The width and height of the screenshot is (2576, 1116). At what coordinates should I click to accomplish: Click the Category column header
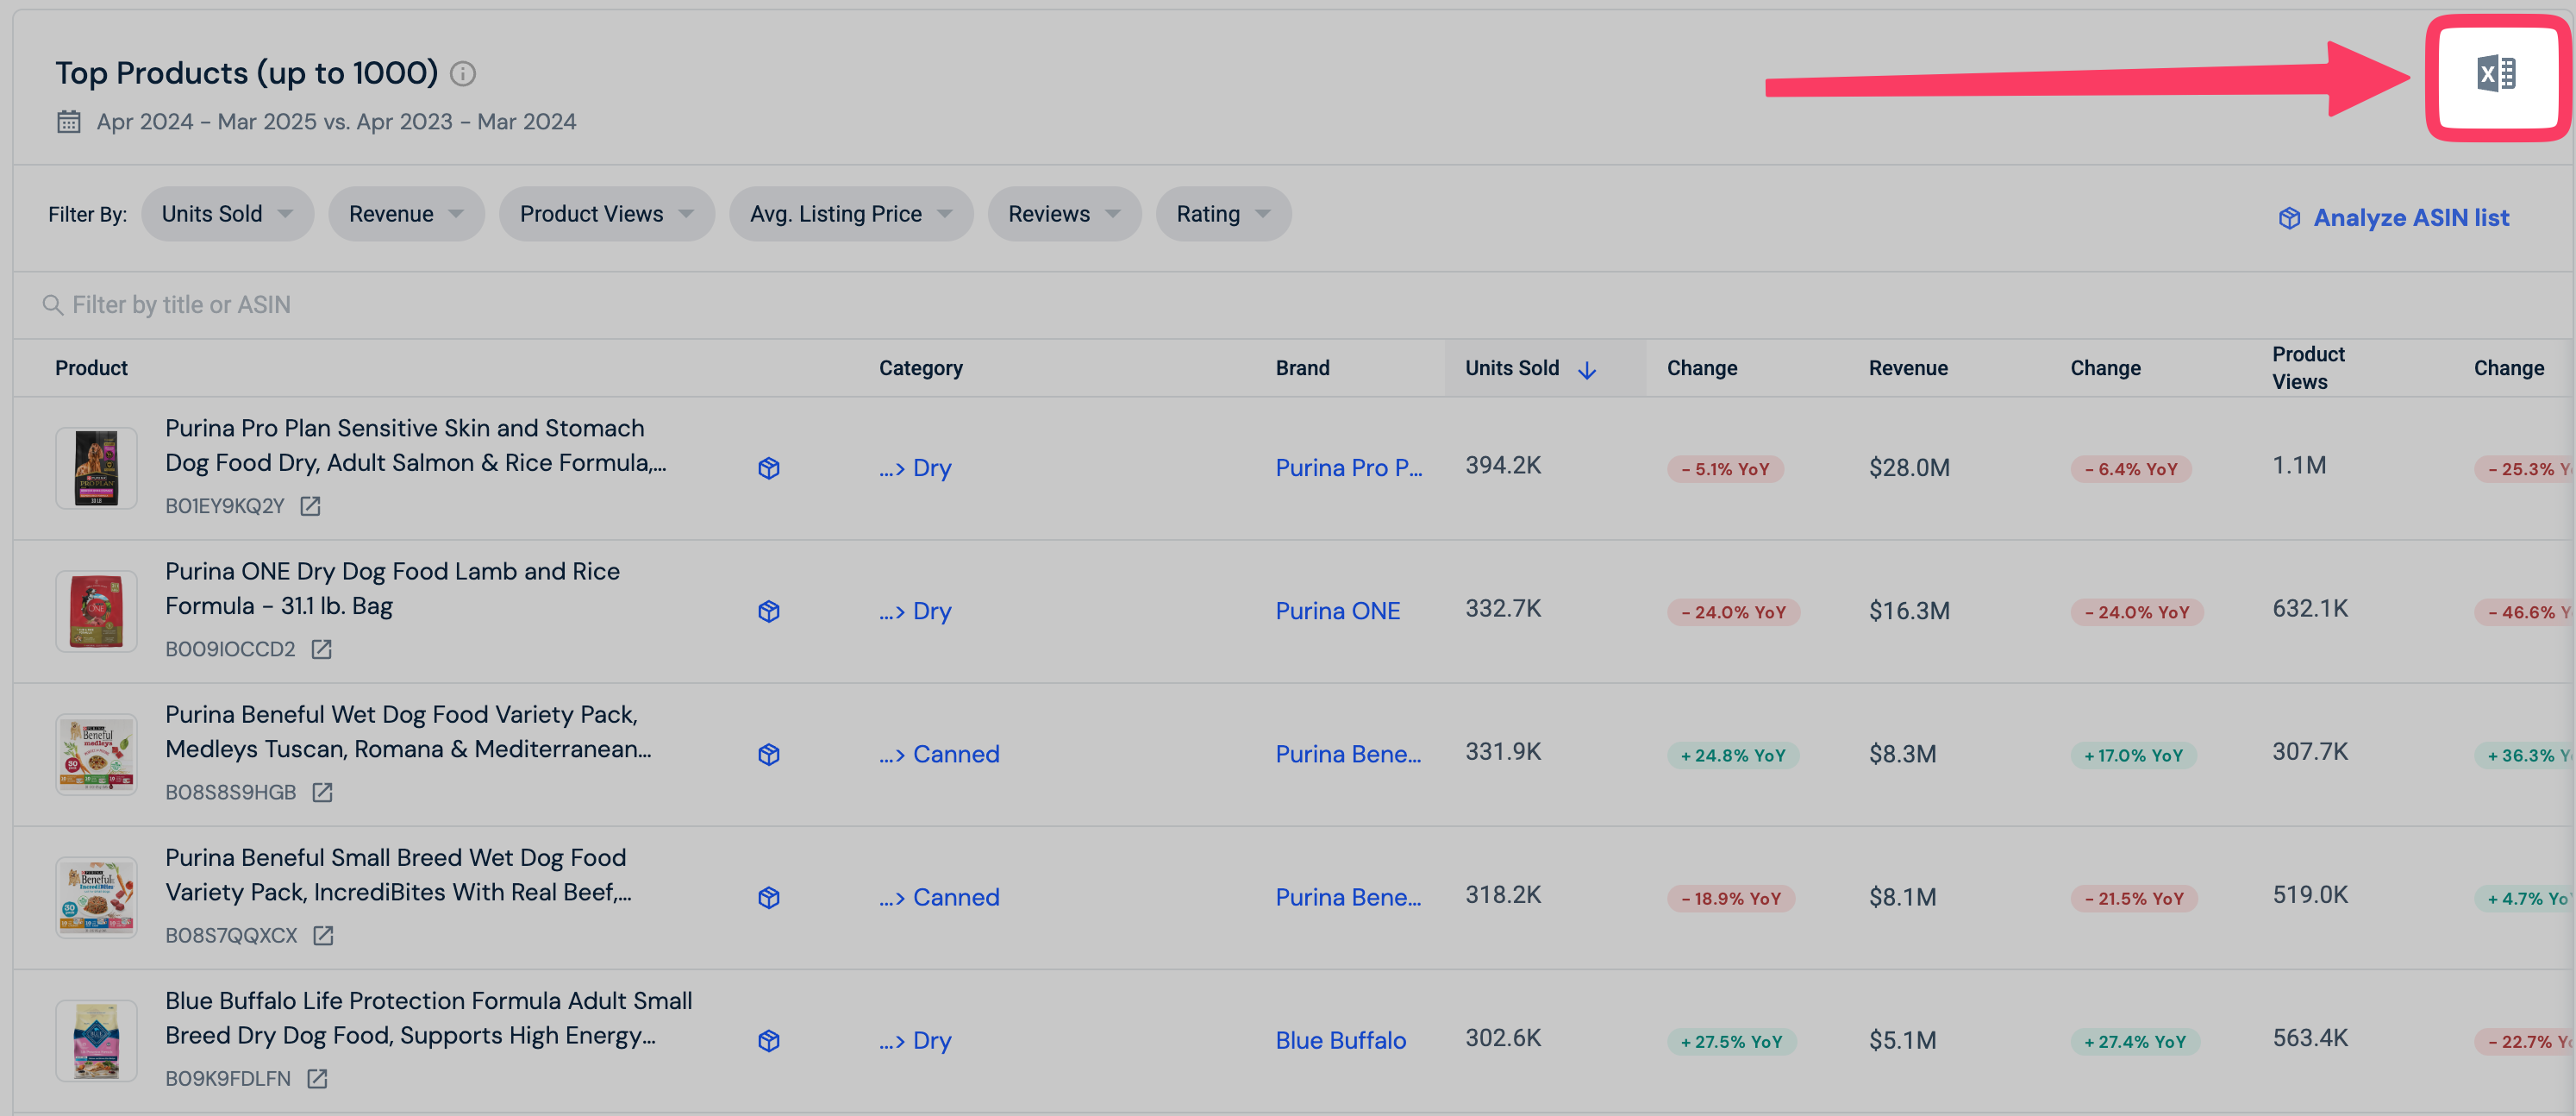[x=921, y=368]
